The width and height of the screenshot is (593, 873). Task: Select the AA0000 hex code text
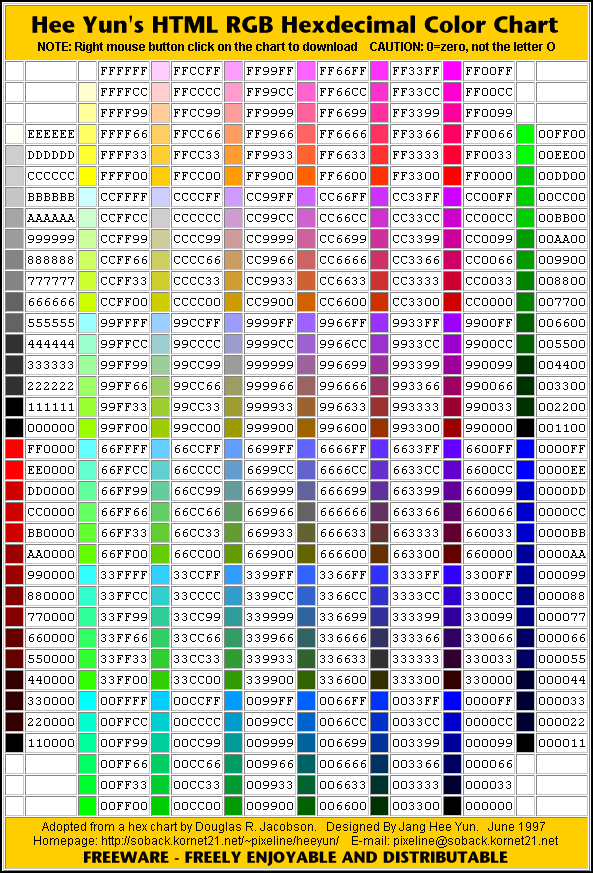click(51, 554)
